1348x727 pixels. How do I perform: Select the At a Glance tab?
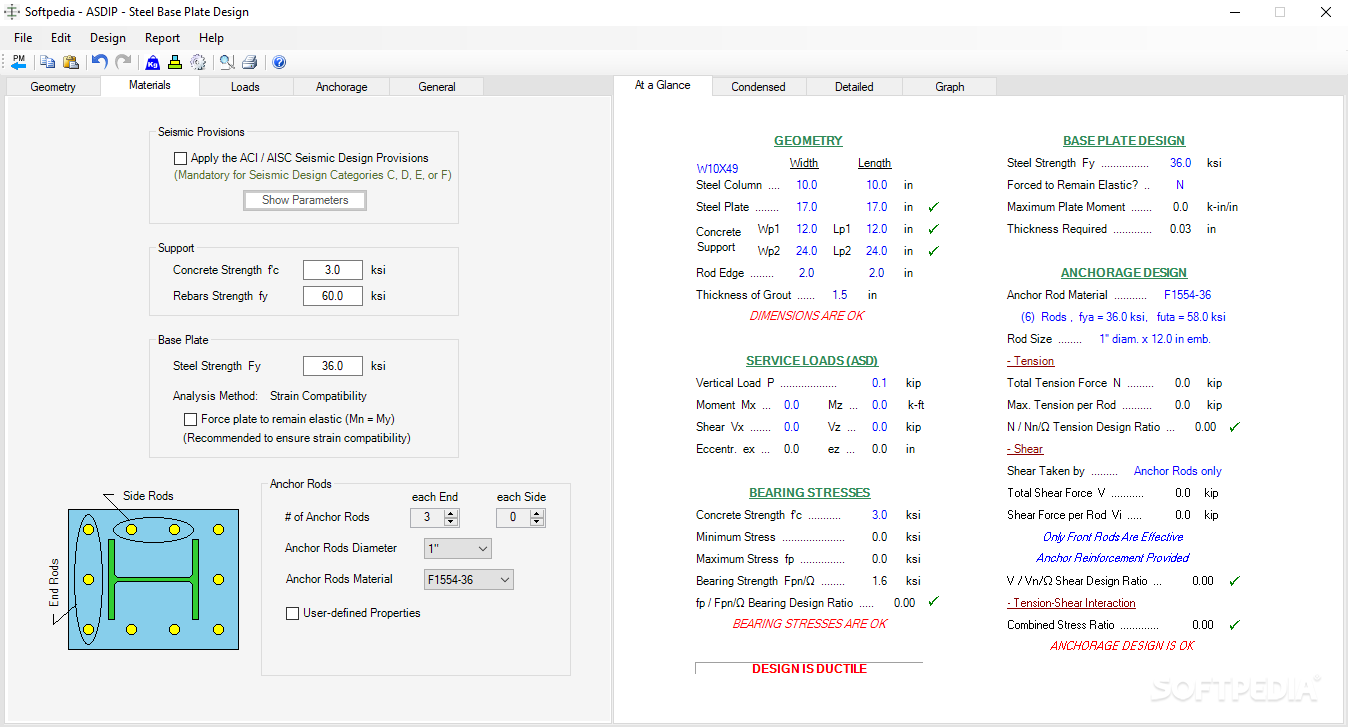(662, 85)
